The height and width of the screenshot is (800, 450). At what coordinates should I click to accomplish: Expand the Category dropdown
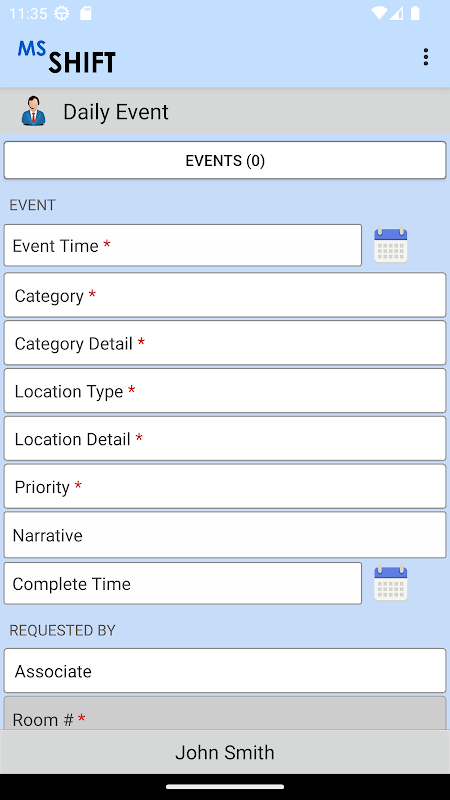click(225, 295)
